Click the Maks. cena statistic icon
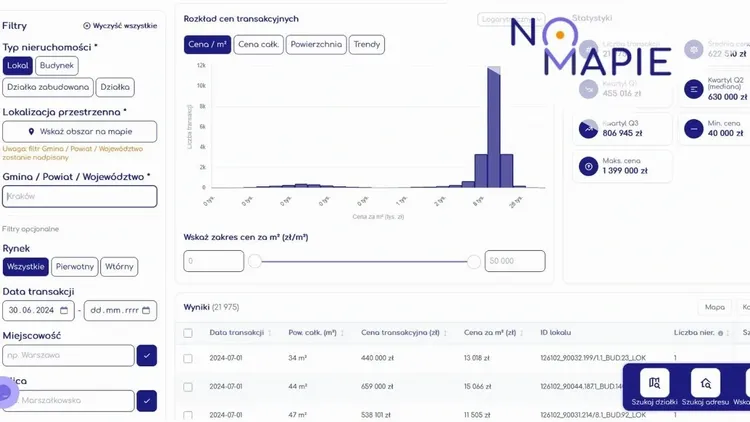Viewport: 750px width, 422px height. [x=588, y=167]
